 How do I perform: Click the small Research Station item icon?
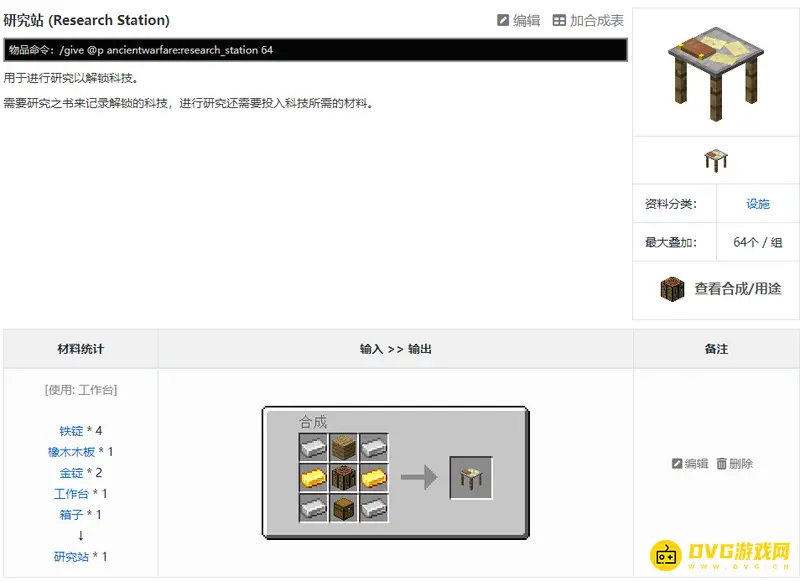(x=716, y=160)
